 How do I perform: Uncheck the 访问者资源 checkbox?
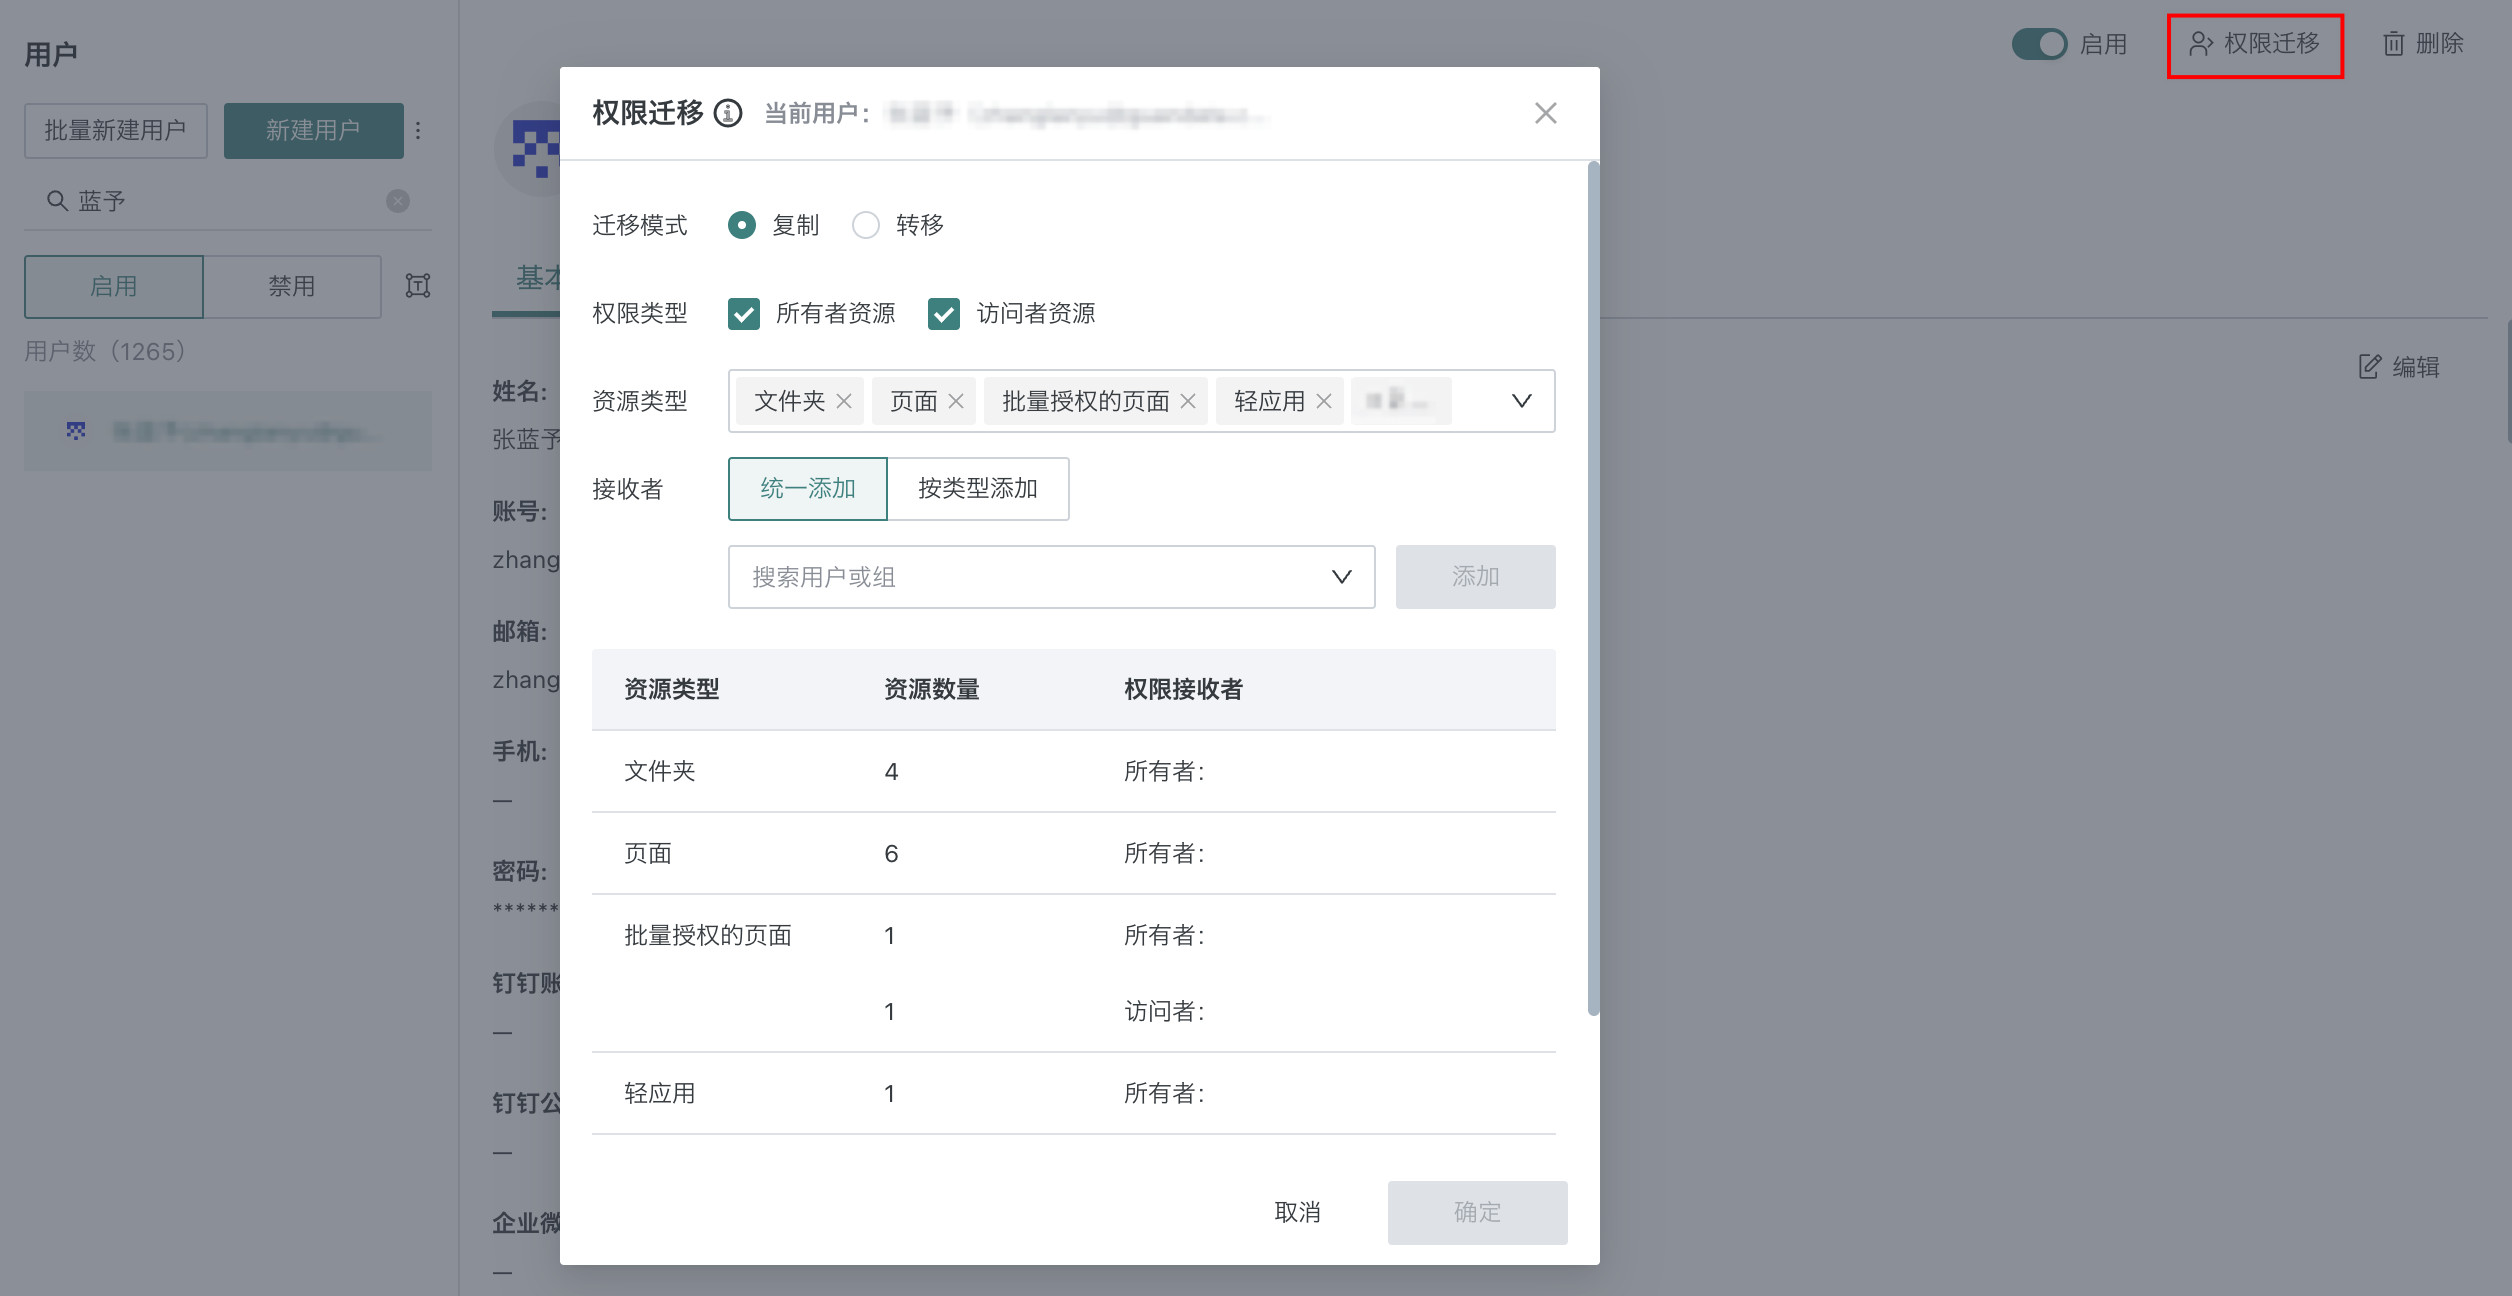[944, 314]
